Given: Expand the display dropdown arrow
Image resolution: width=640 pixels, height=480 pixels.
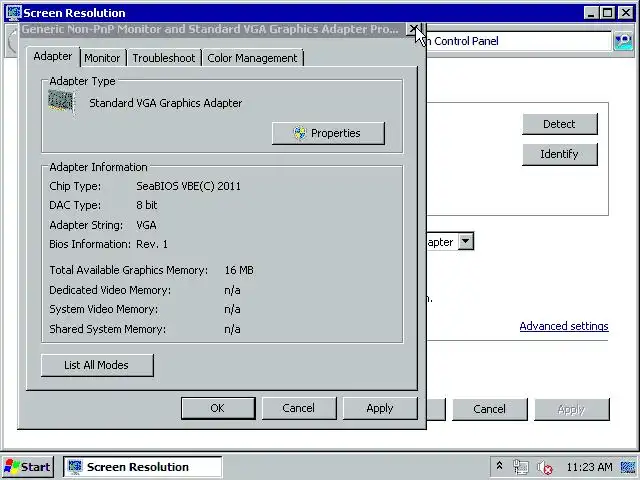Looking at the screenshot, I should (466, 241).
